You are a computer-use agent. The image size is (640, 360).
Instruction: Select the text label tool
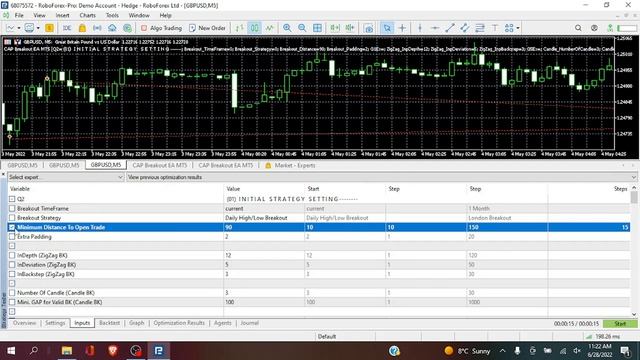(x=495, y=28)
